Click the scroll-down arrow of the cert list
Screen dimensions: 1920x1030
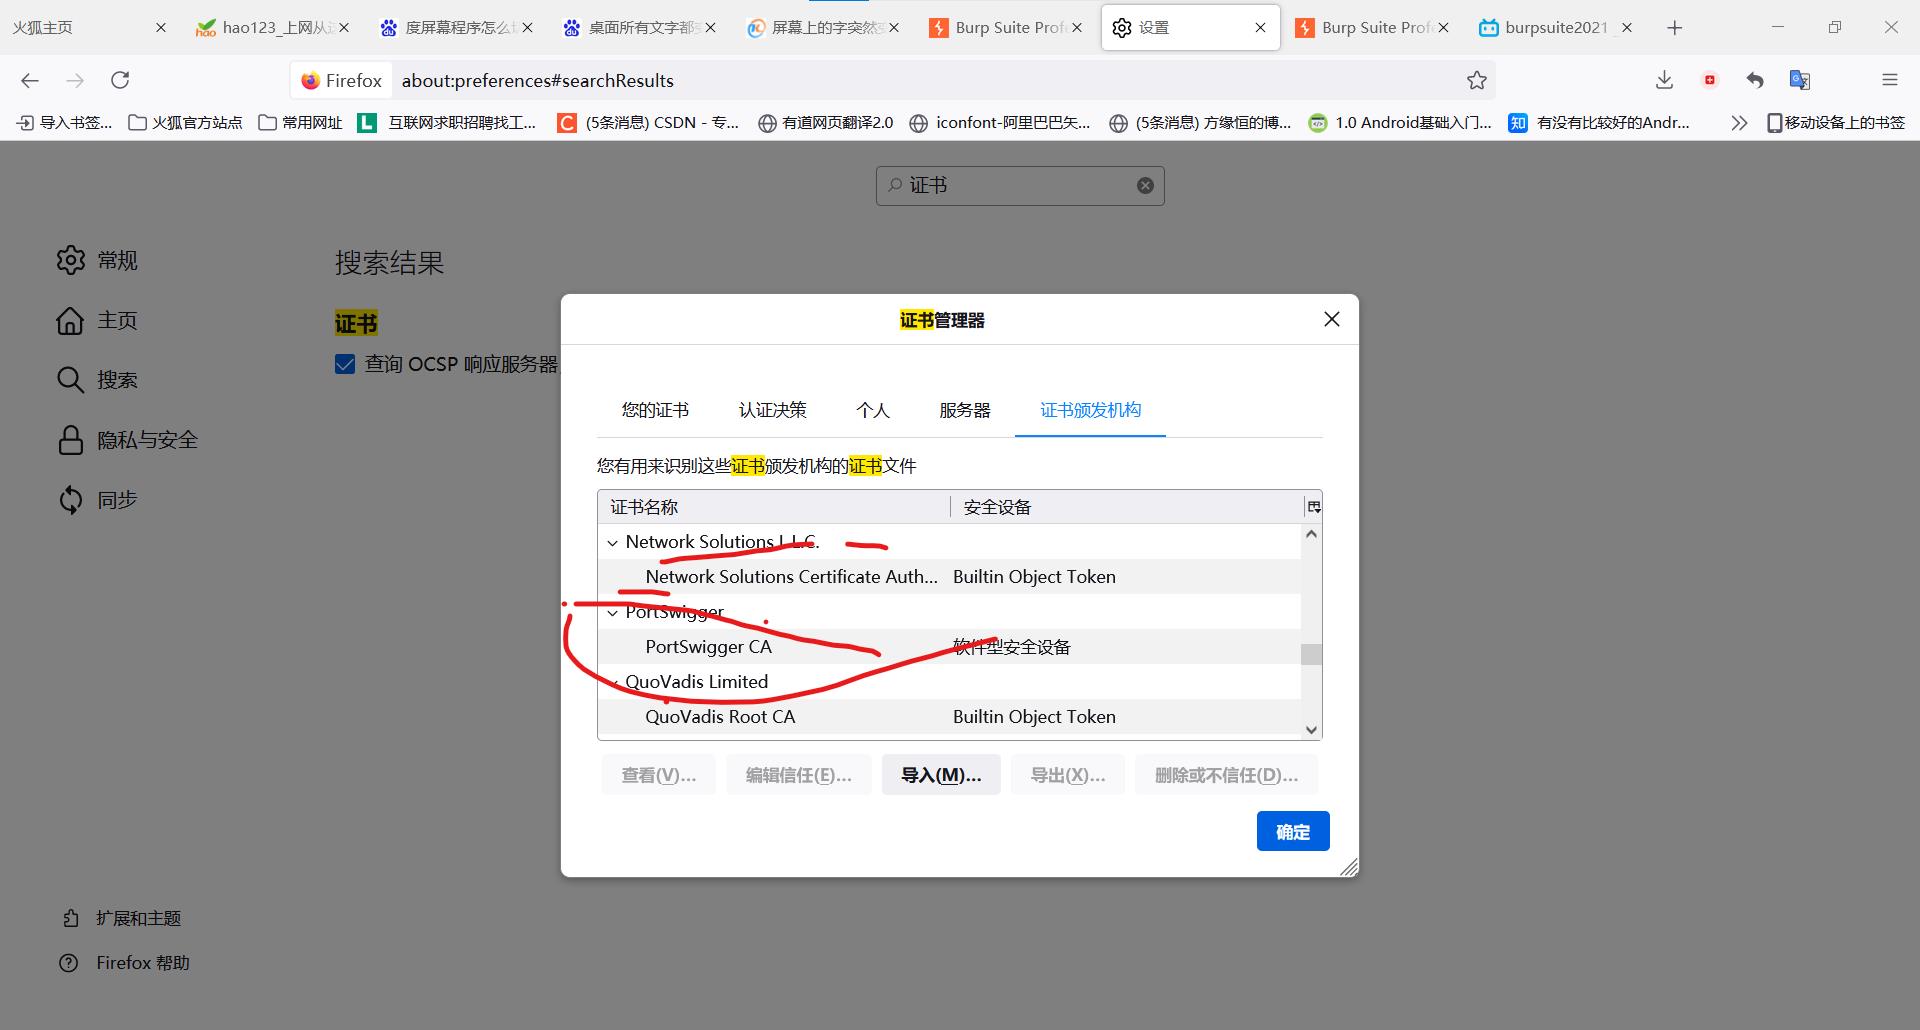1311,730
